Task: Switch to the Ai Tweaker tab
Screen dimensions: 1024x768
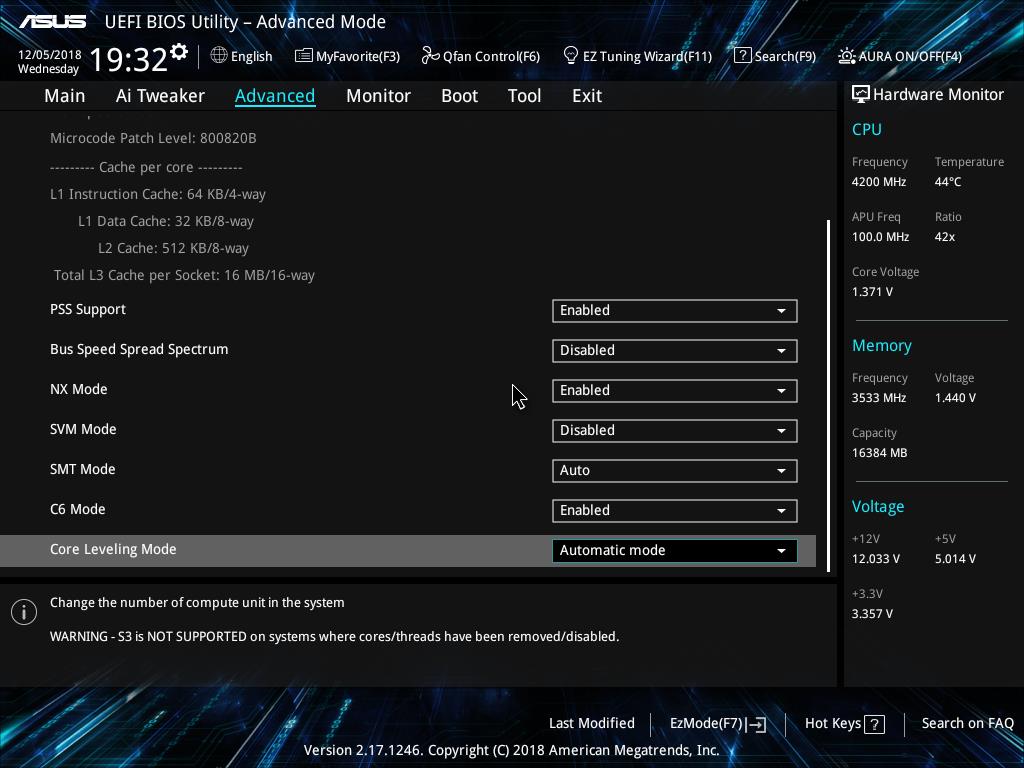Action: click(160, 96)
